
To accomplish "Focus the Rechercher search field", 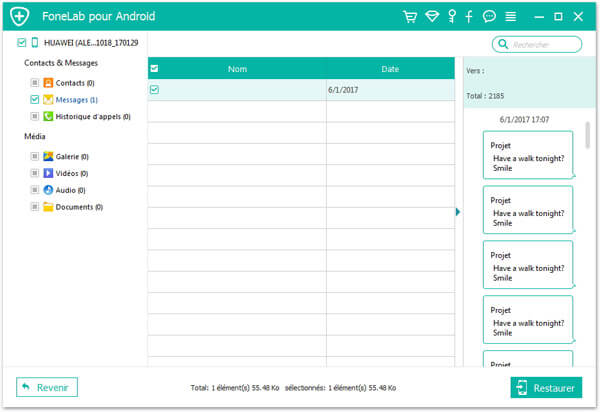I will click(537, 44).
